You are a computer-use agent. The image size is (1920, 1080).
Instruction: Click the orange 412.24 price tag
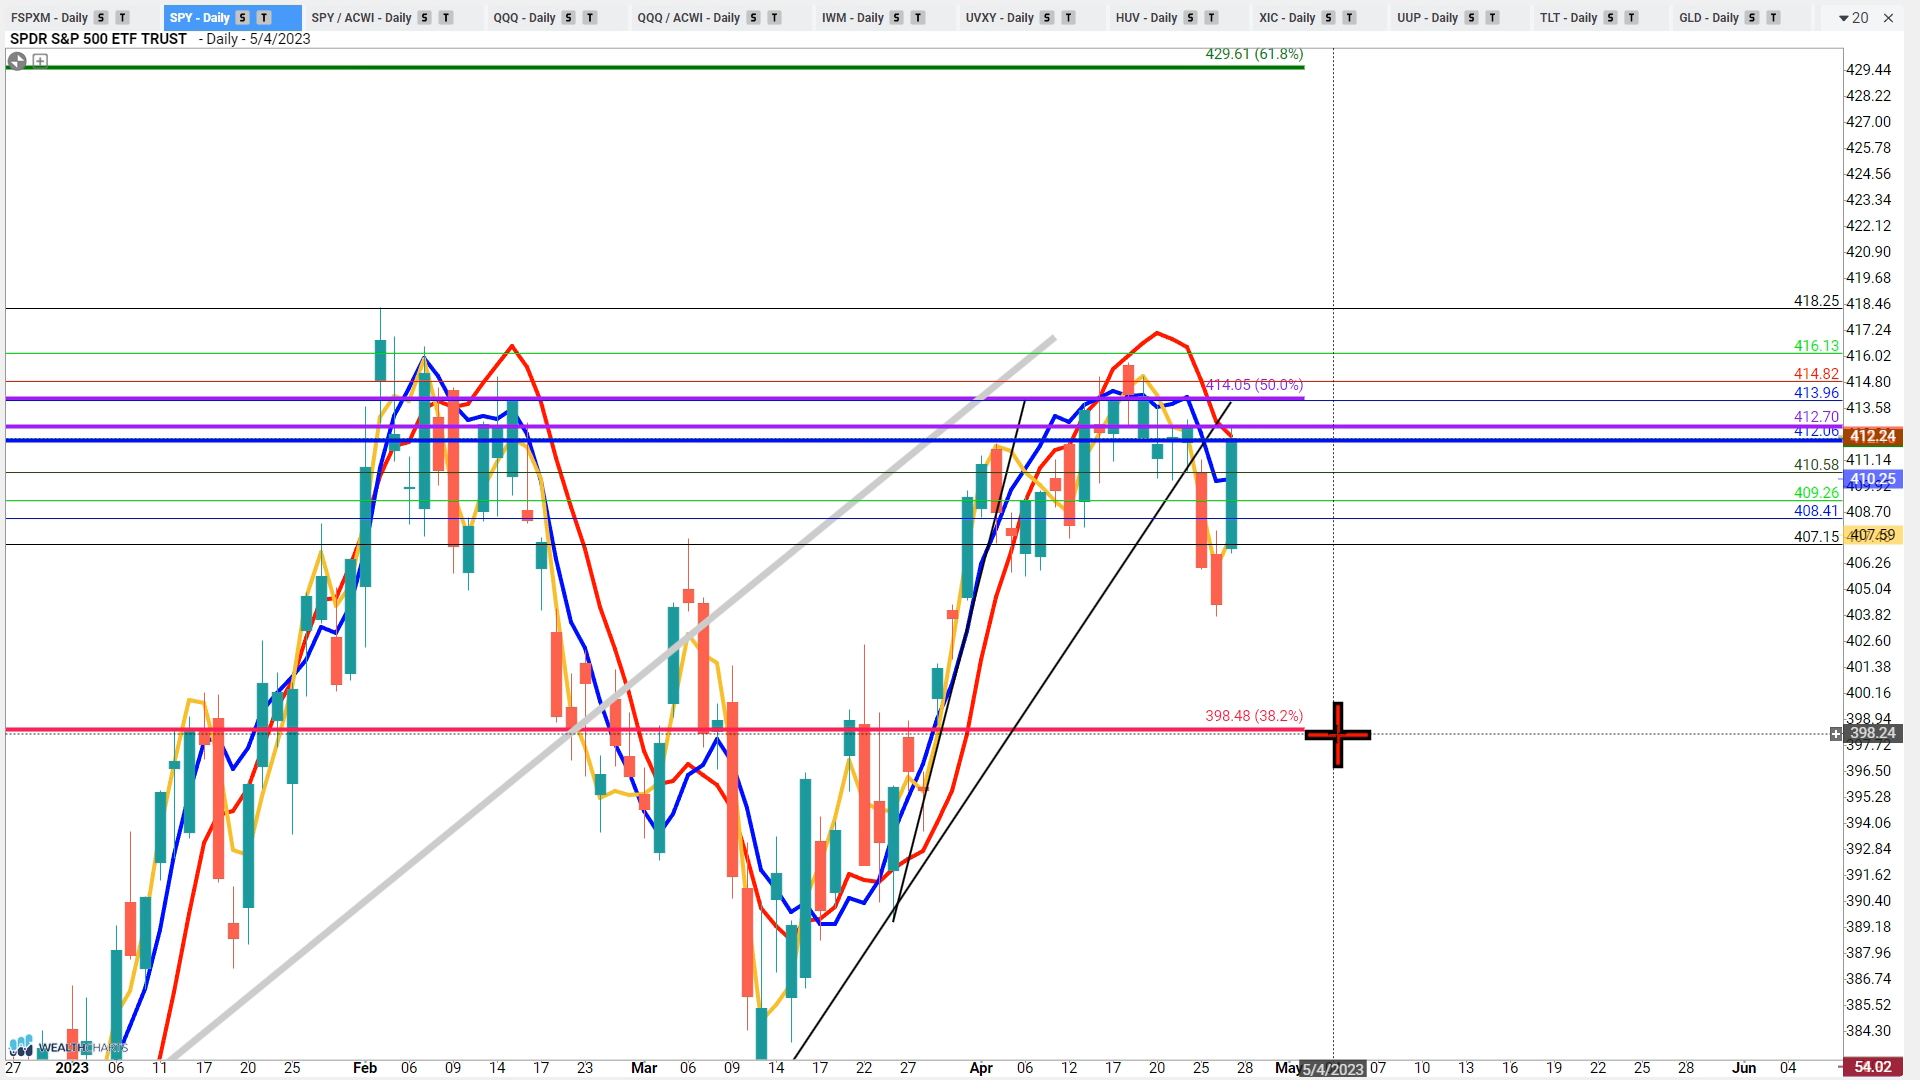(1873, 437)
